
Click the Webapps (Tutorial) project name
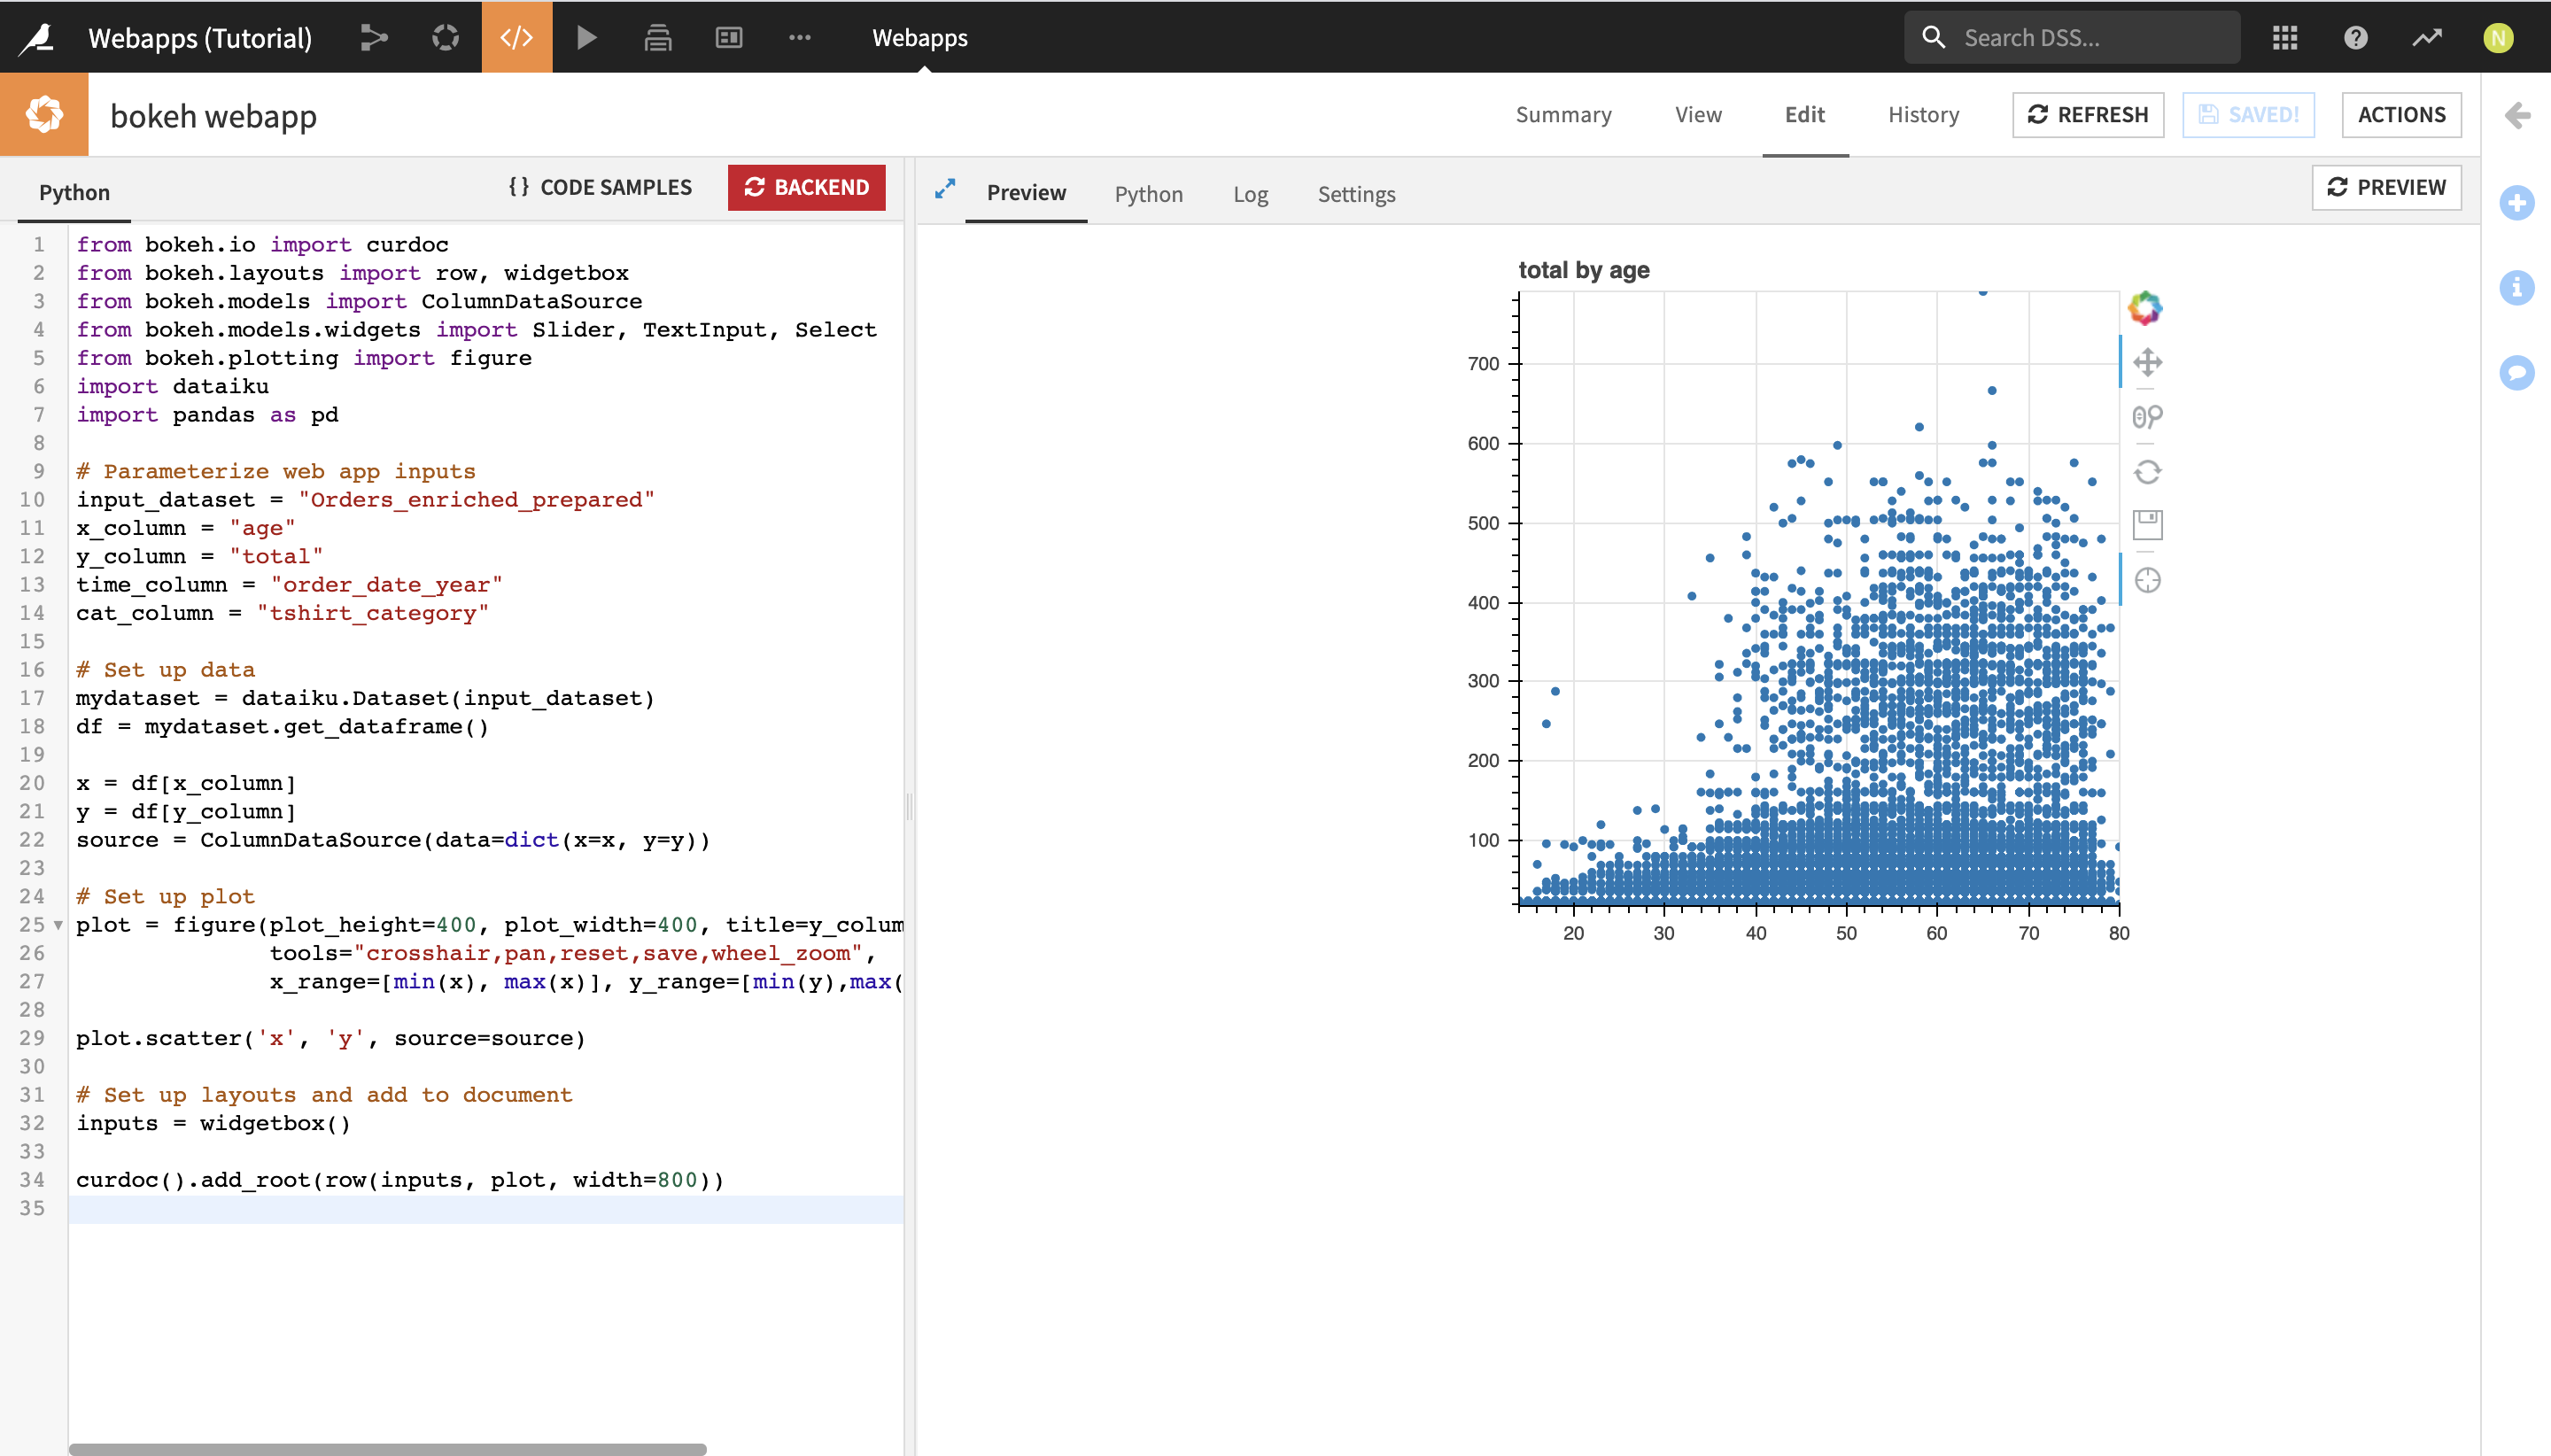click(200, 38)
